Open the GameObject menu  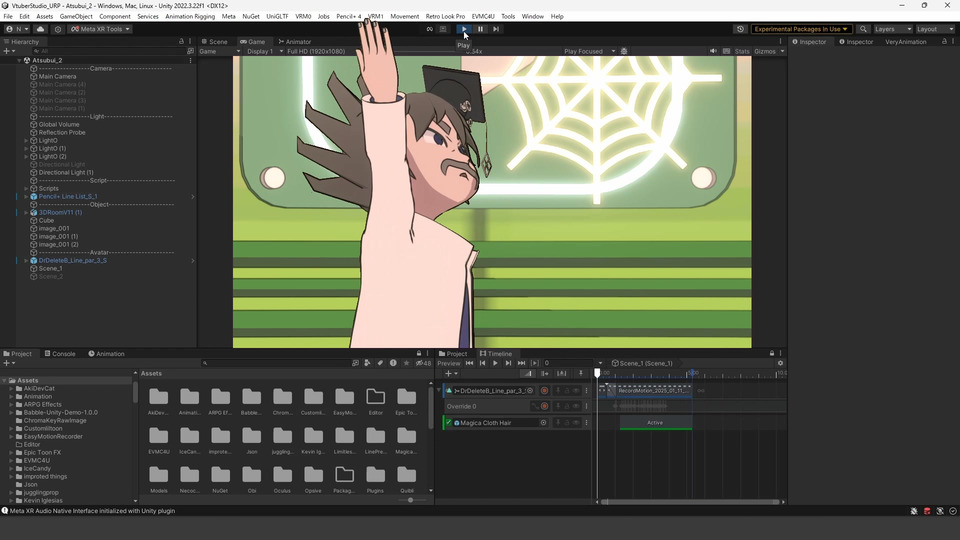[76, 17]
